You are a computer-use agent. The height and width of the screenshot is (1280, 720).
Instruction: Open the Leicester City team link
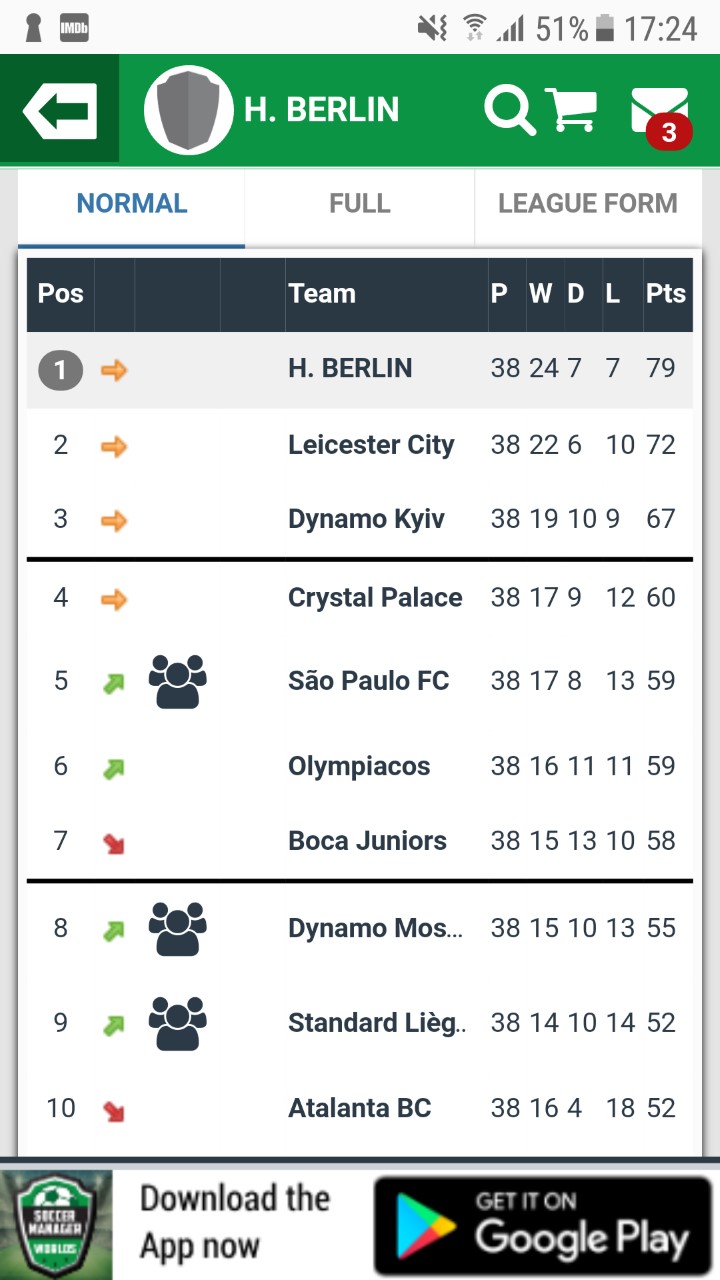pos(371,445)
